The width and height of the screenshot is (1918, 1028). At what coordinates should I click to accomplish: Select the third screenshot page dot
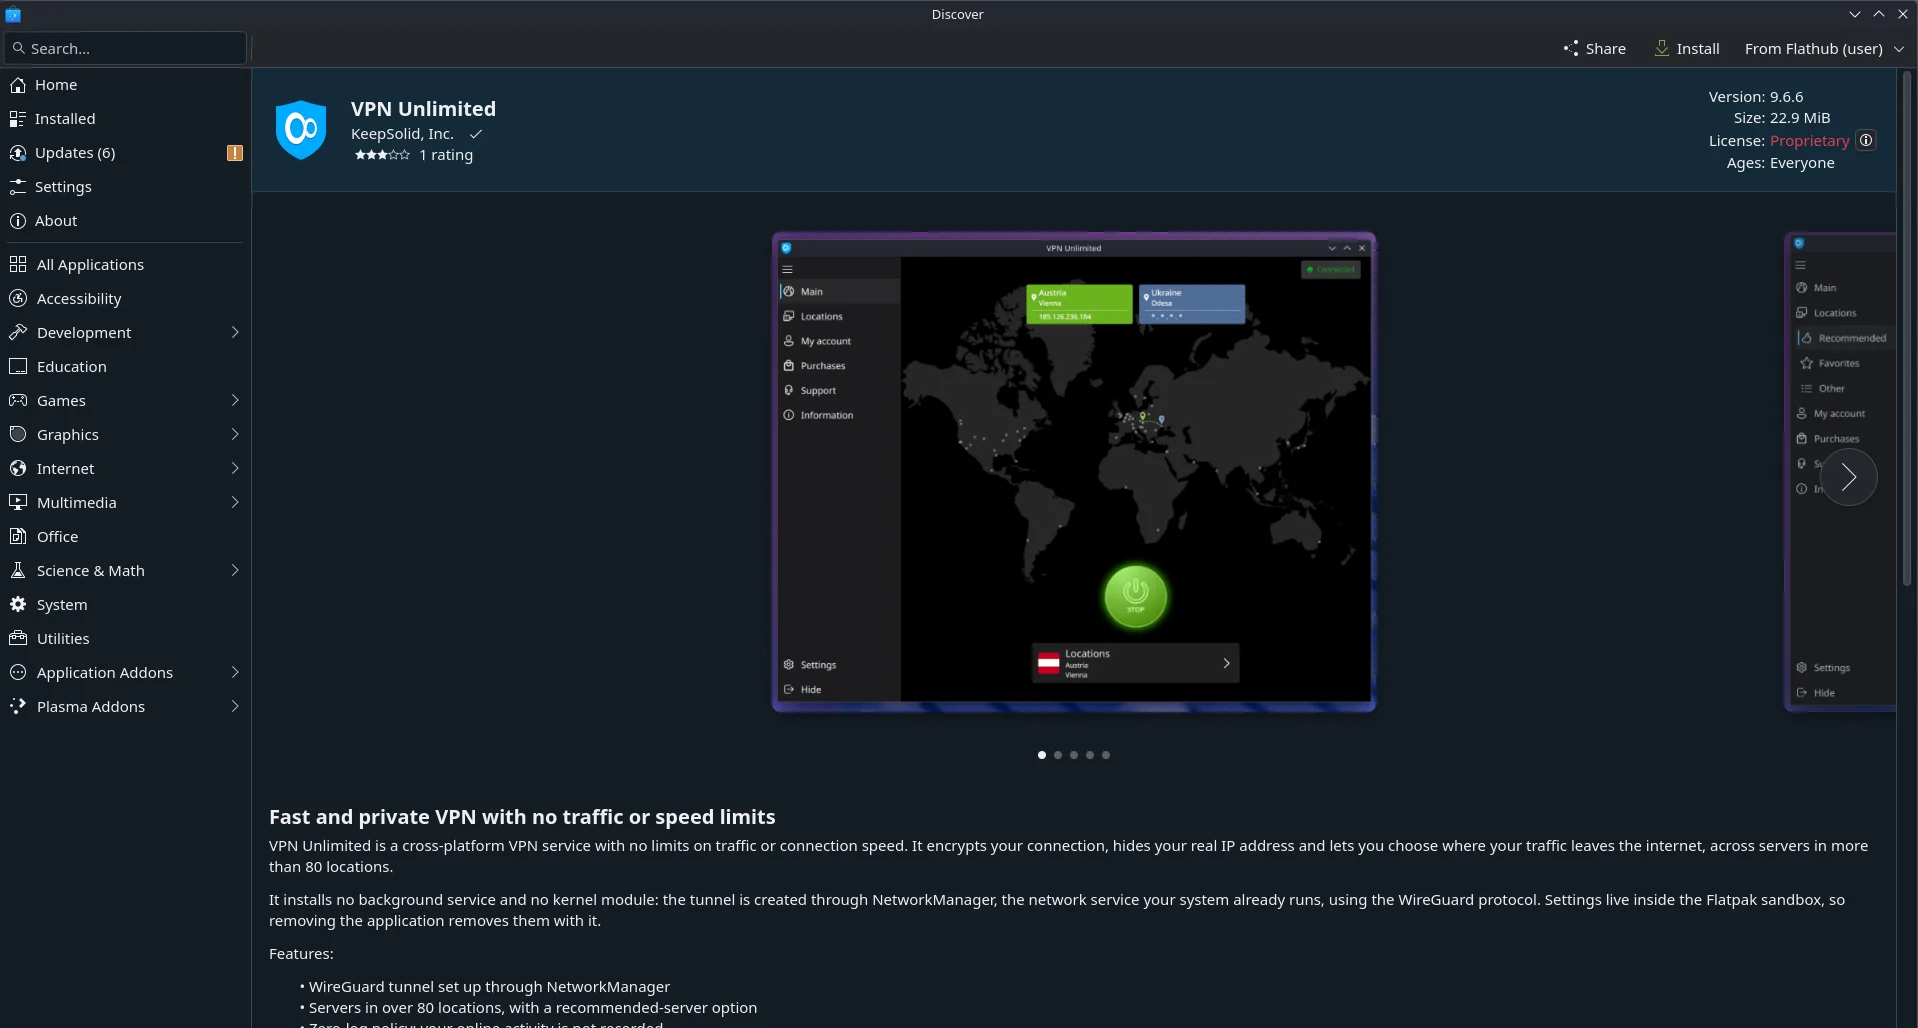(1074, 755)
